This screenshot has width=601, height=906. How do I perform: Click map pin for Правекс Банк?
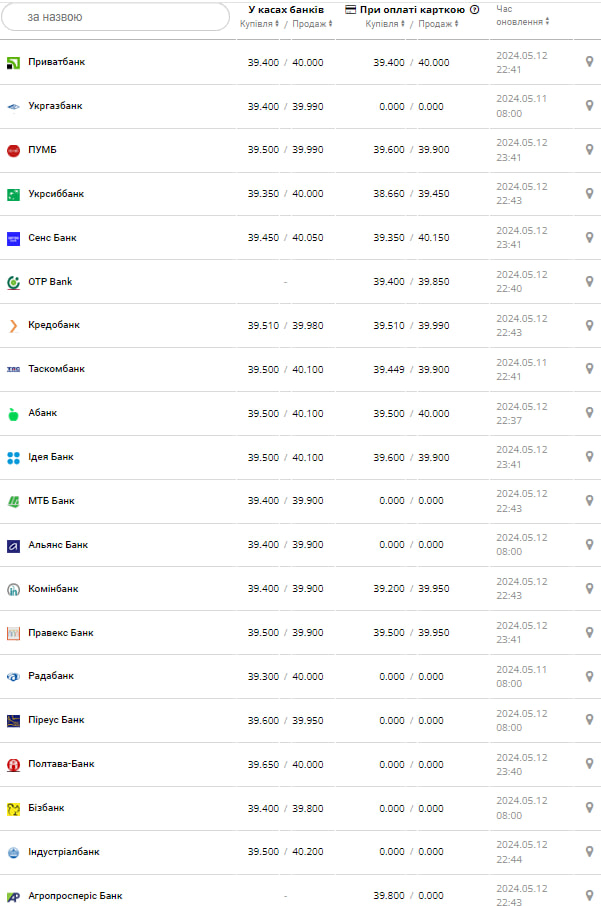[x=589, y=632]
